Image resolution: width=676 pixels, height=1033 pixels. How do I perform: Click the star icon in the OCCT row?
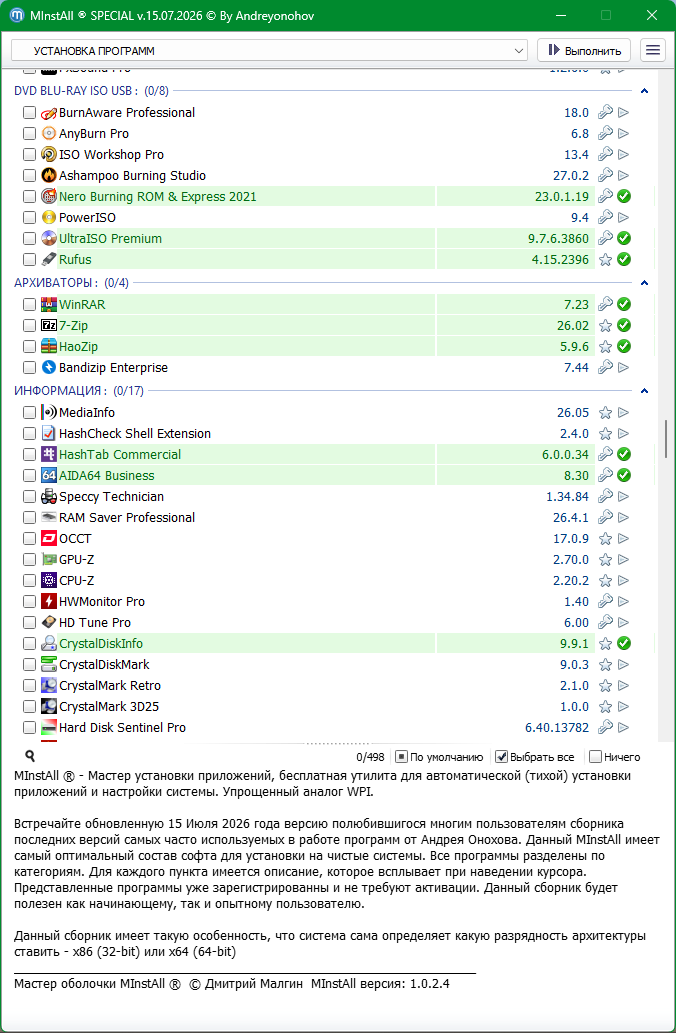(605, 539)
